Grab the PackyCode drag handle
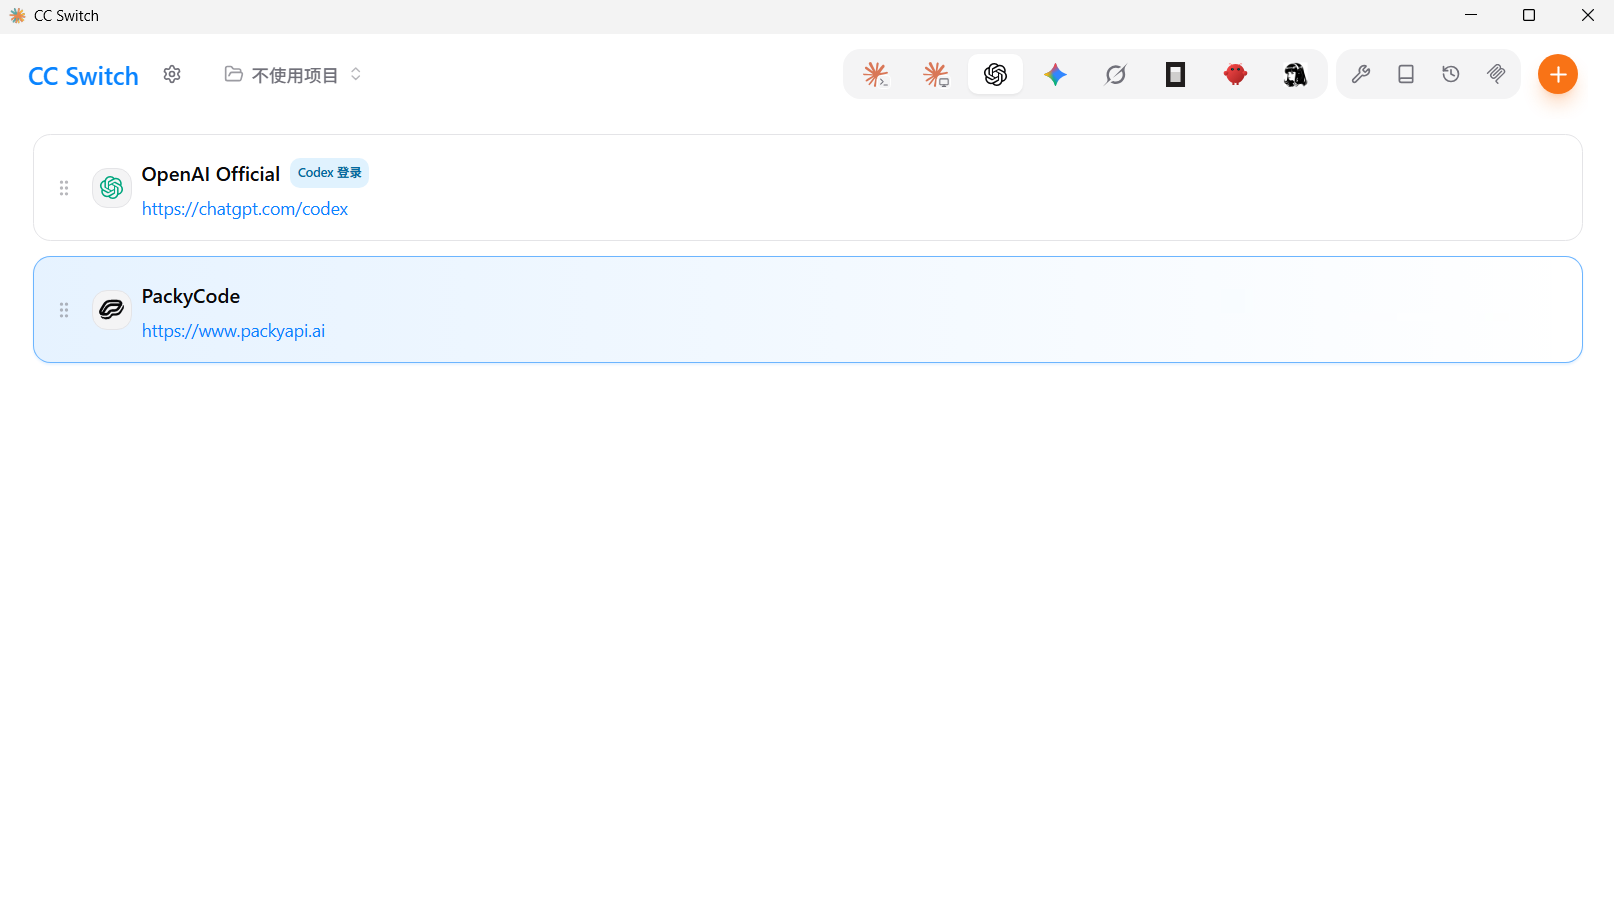This screenshot has height=924, width=1614. 64,310
